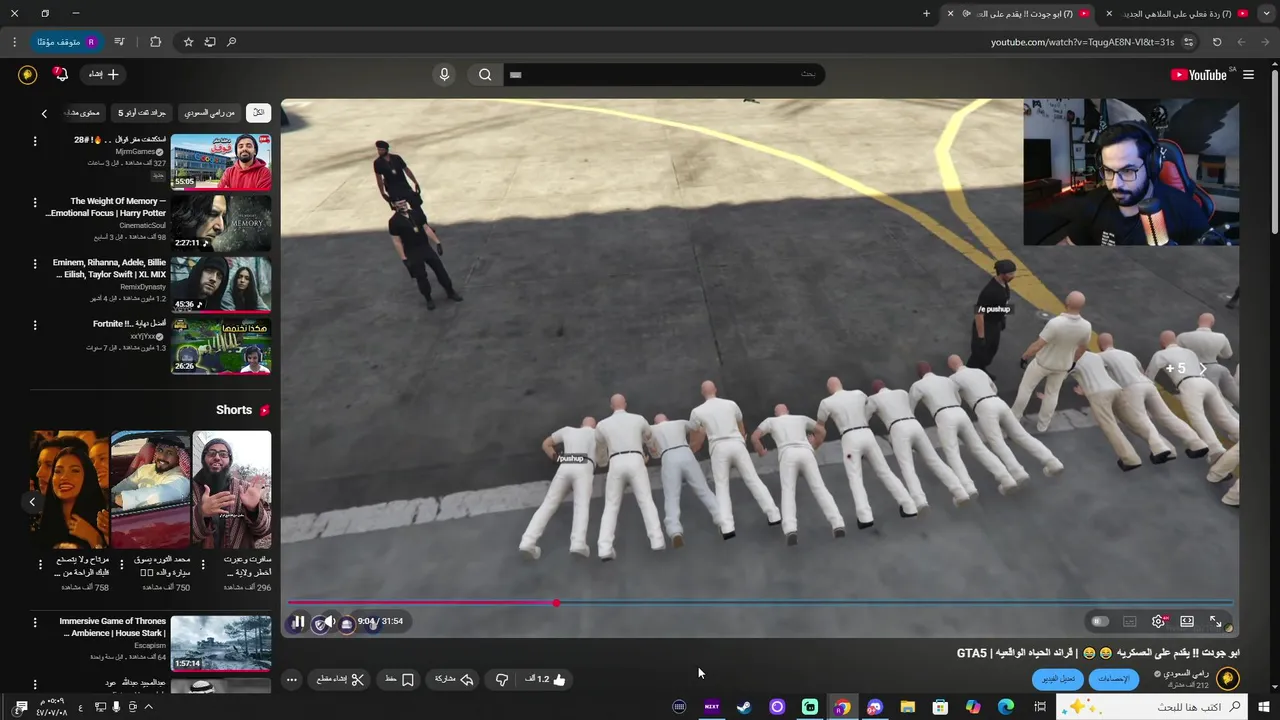
Task: Open more actions below the video
Action: [x=291, y=680]
